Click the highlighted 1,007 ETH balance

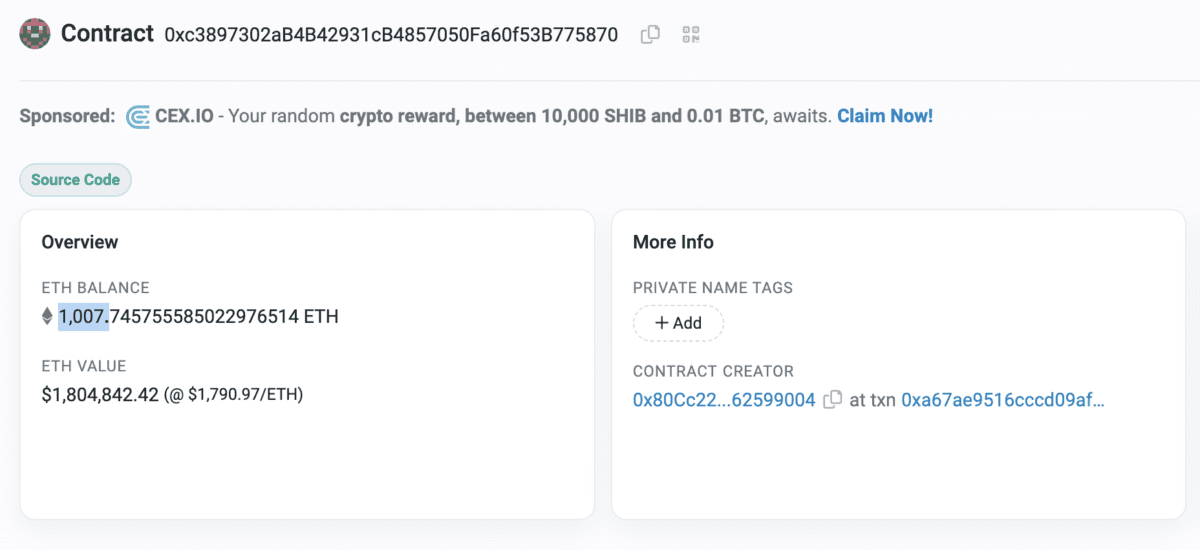click(83, 317)
